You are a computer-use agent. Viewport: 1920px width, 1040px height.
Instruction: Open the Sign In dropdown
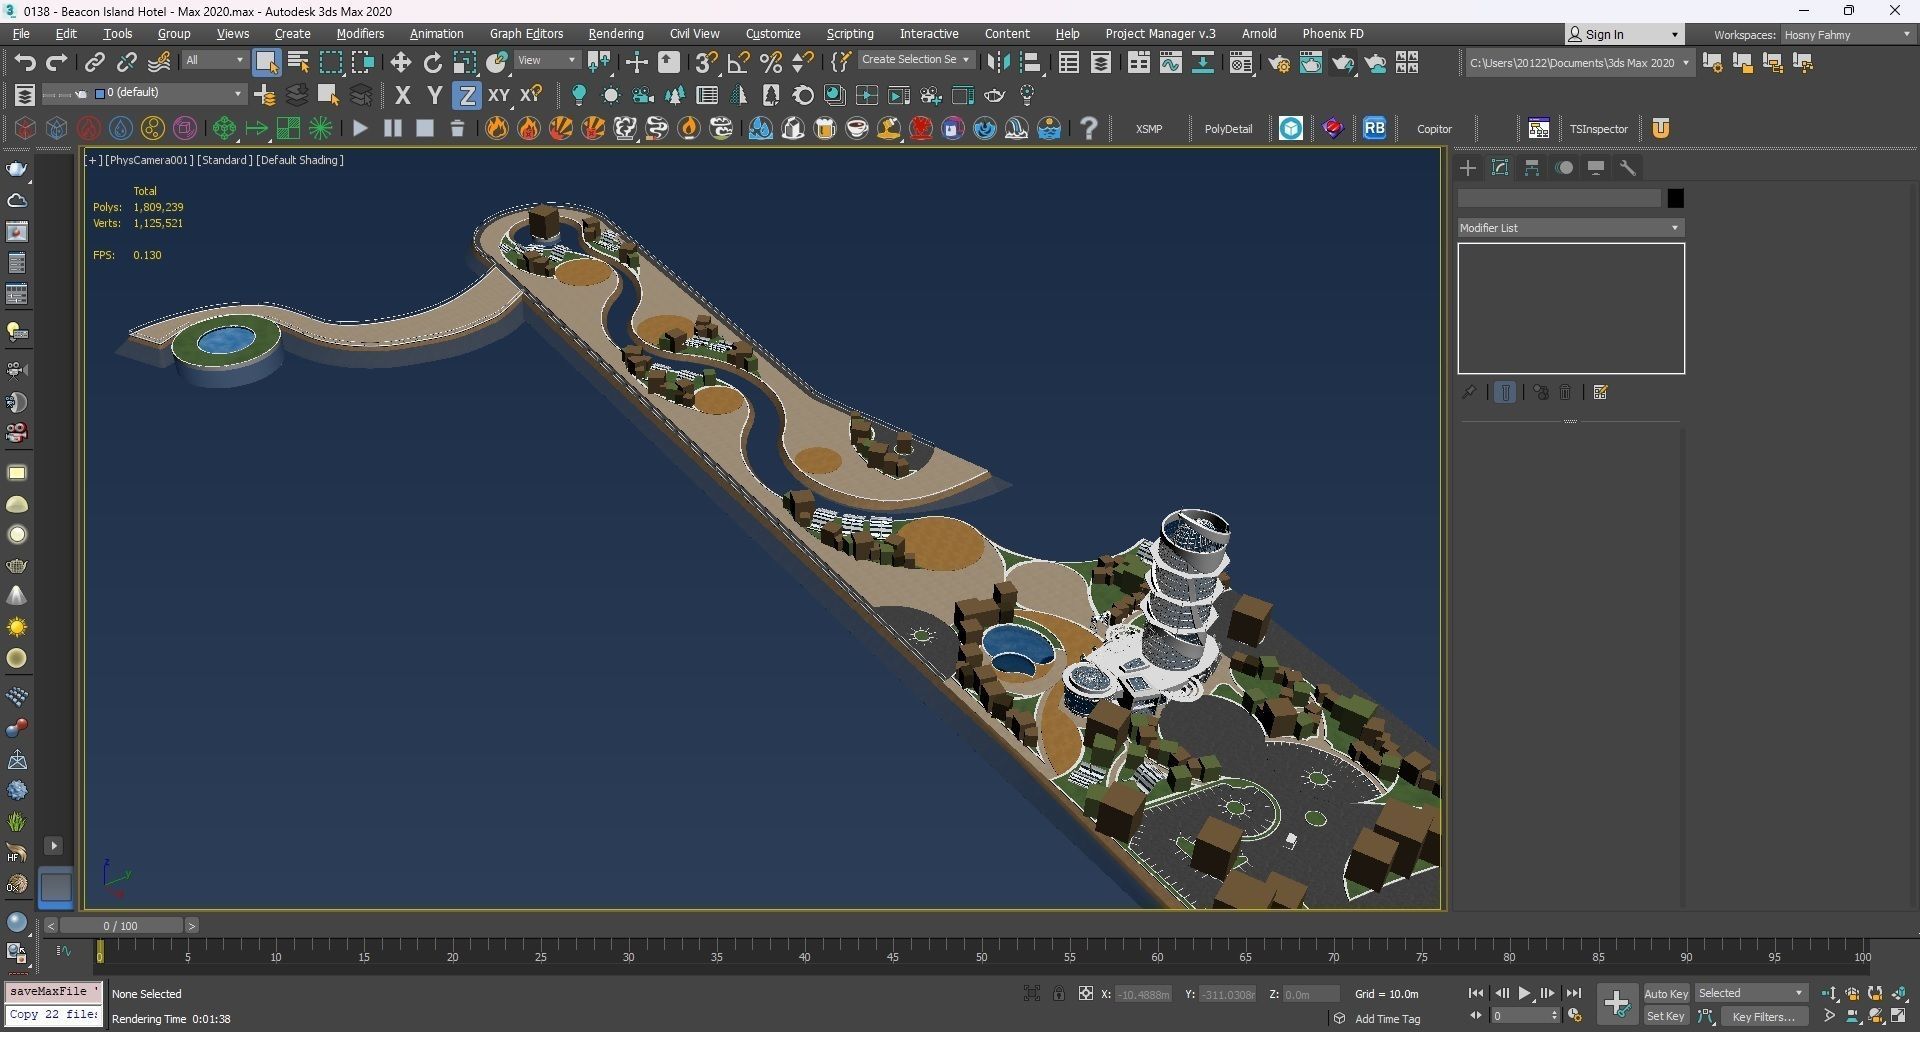tap(1624, 34)
